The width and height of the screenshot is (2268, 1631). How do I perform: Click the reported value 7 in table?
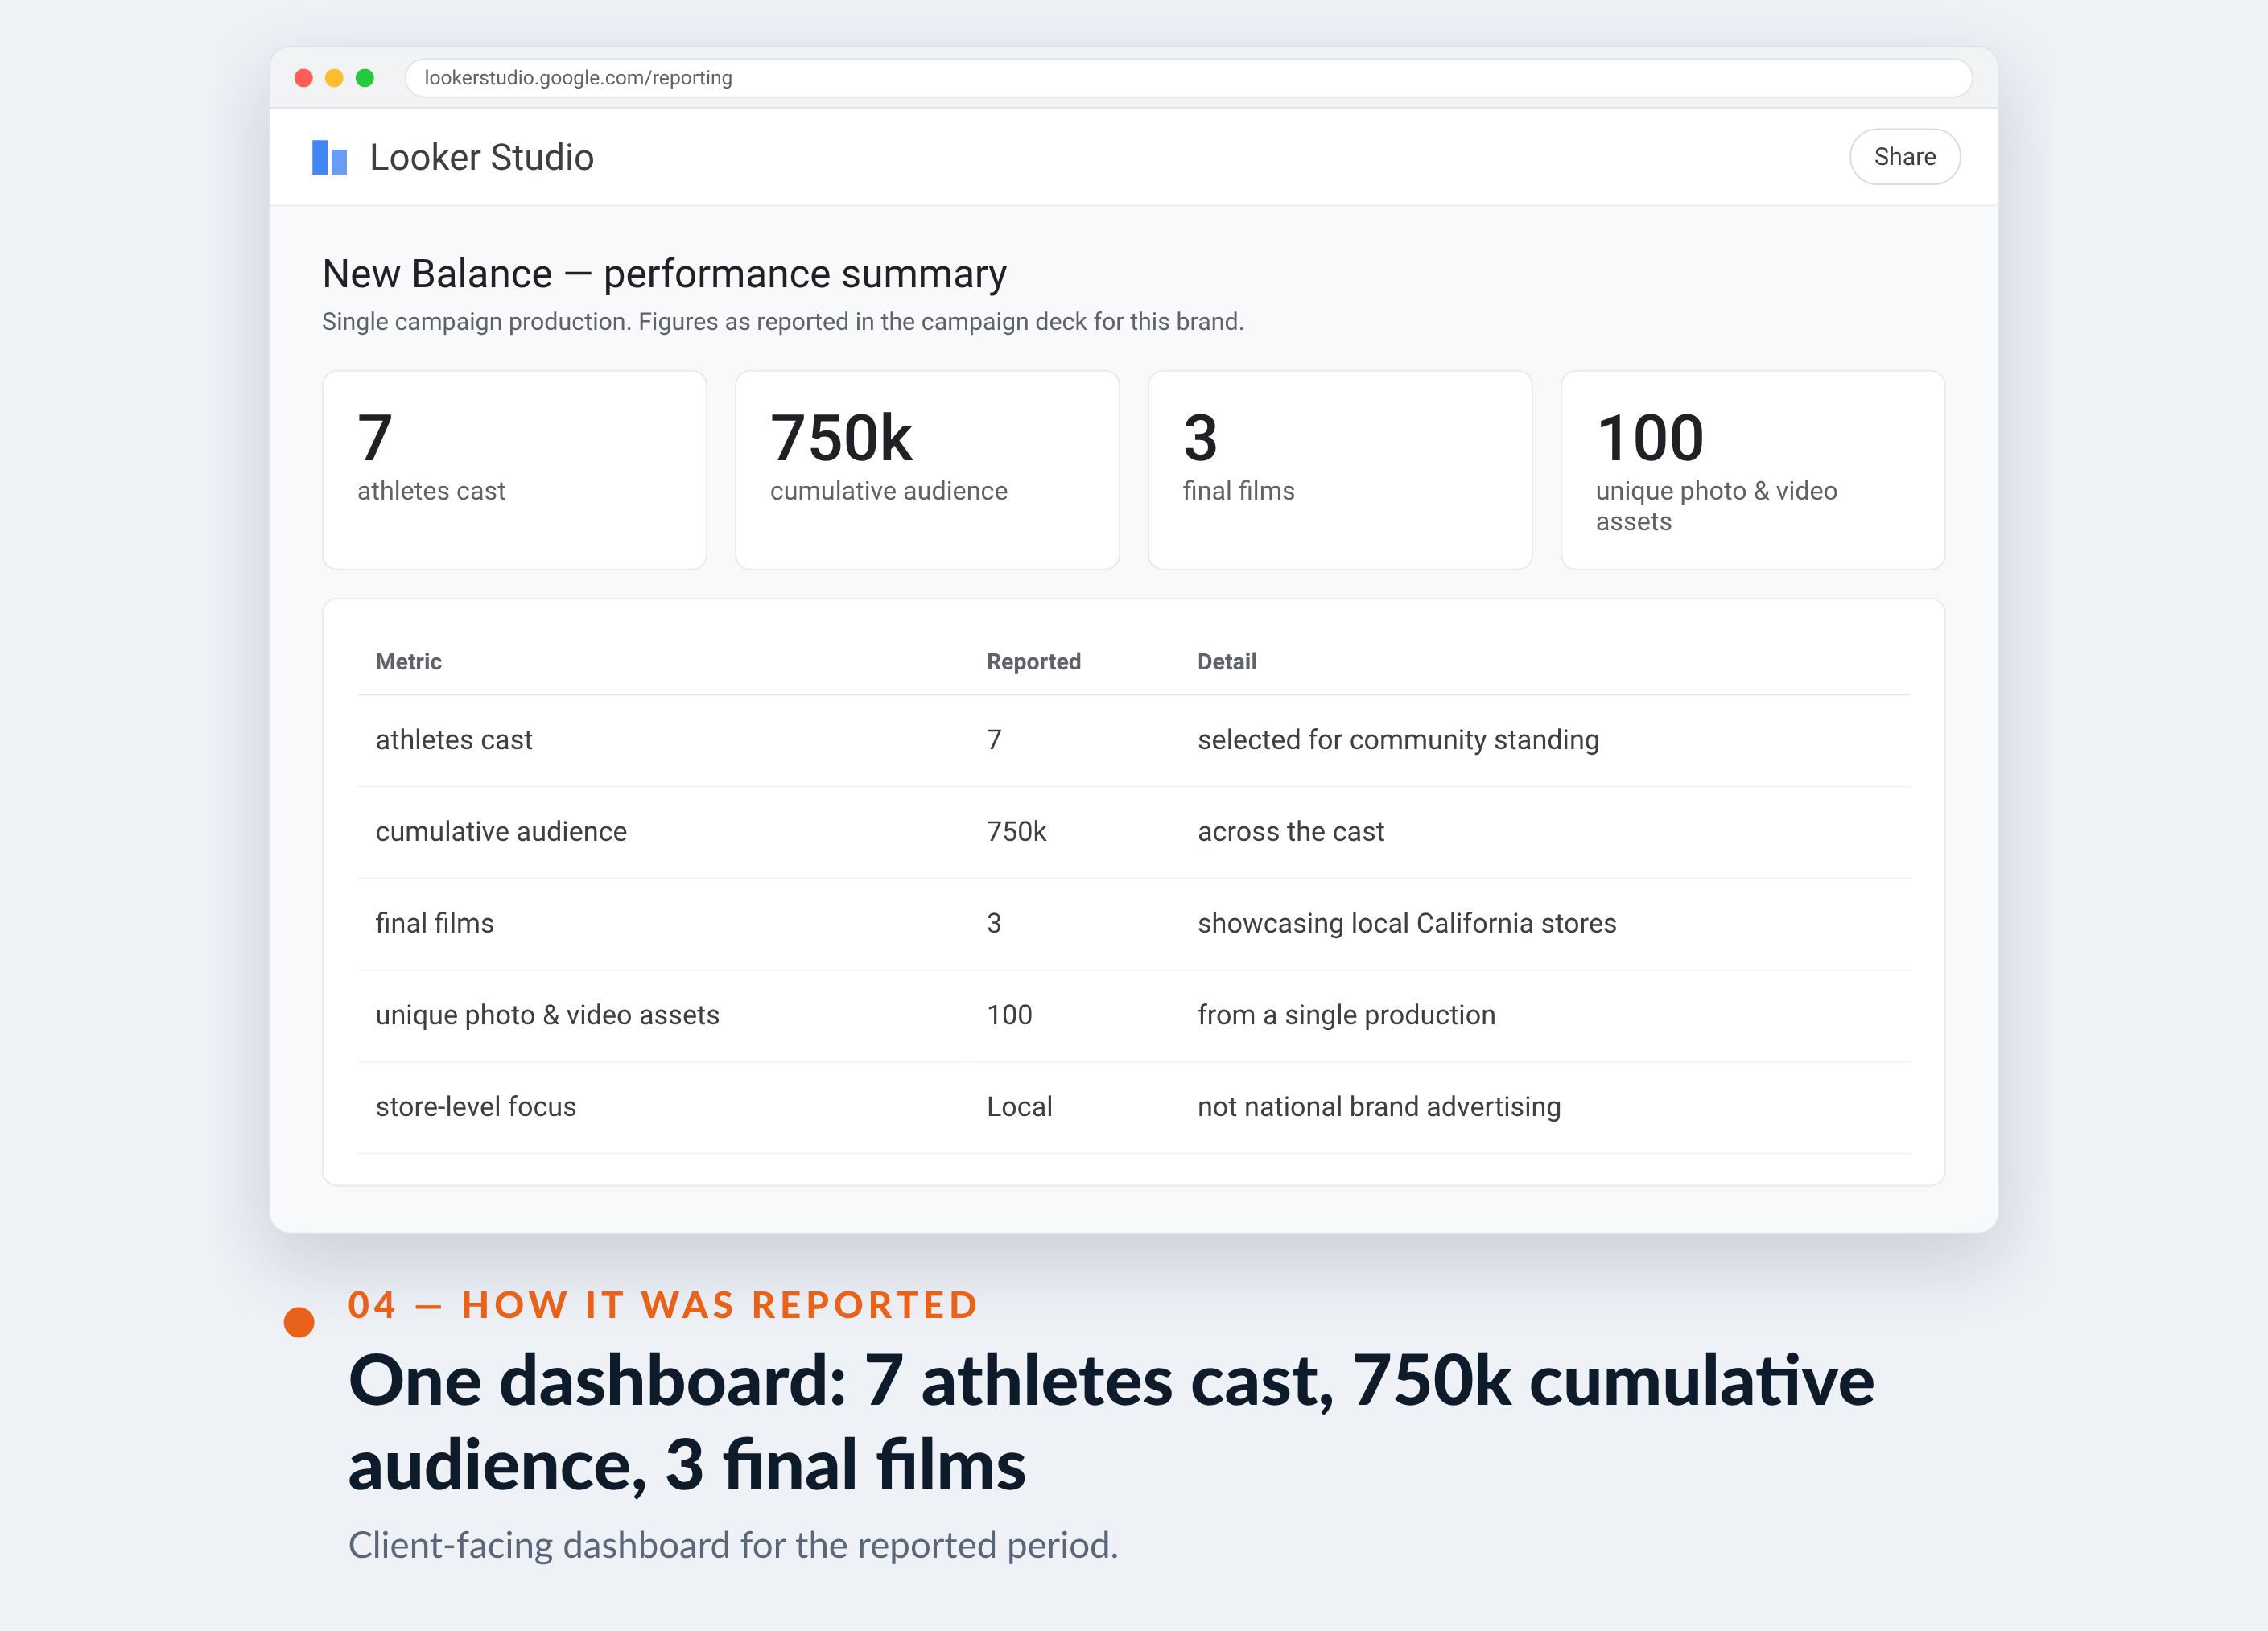point(994,740)
